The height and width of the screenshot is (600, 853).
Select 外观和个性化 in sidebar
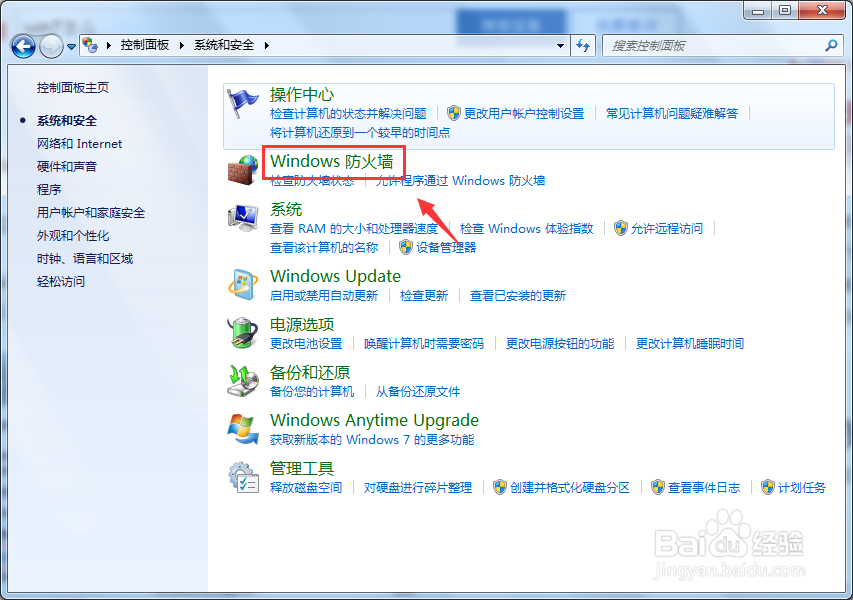(x=73, y=236)
